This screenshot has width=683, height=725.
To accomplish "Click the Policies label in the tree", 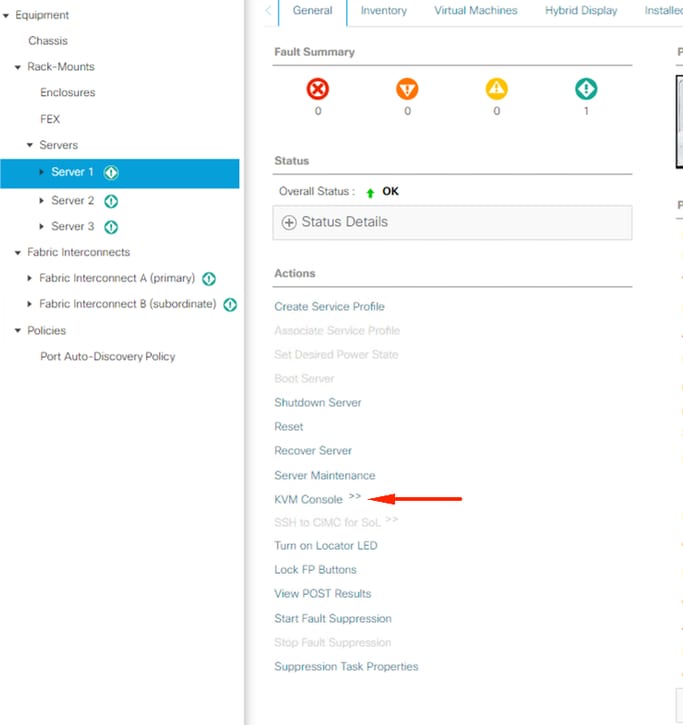I will [x=47, y=331].
